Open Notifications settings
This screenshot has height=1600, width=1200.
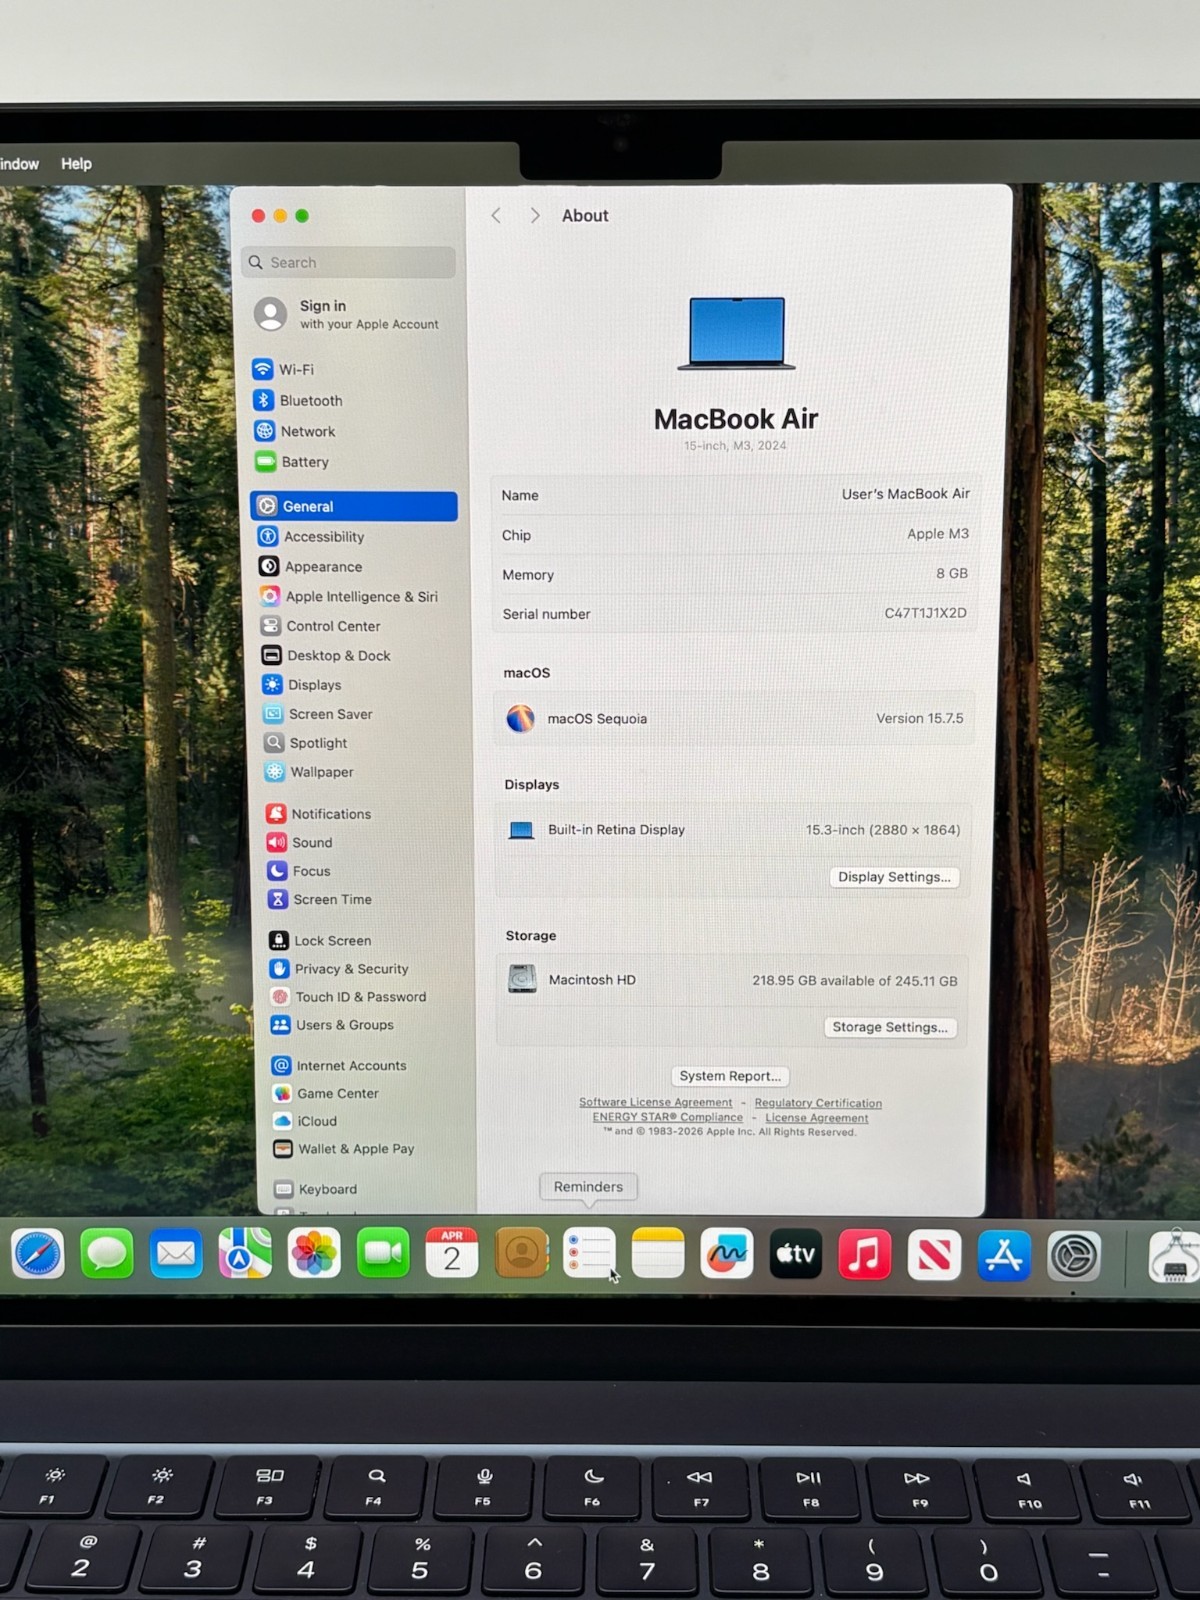click(x=319, y=814)
